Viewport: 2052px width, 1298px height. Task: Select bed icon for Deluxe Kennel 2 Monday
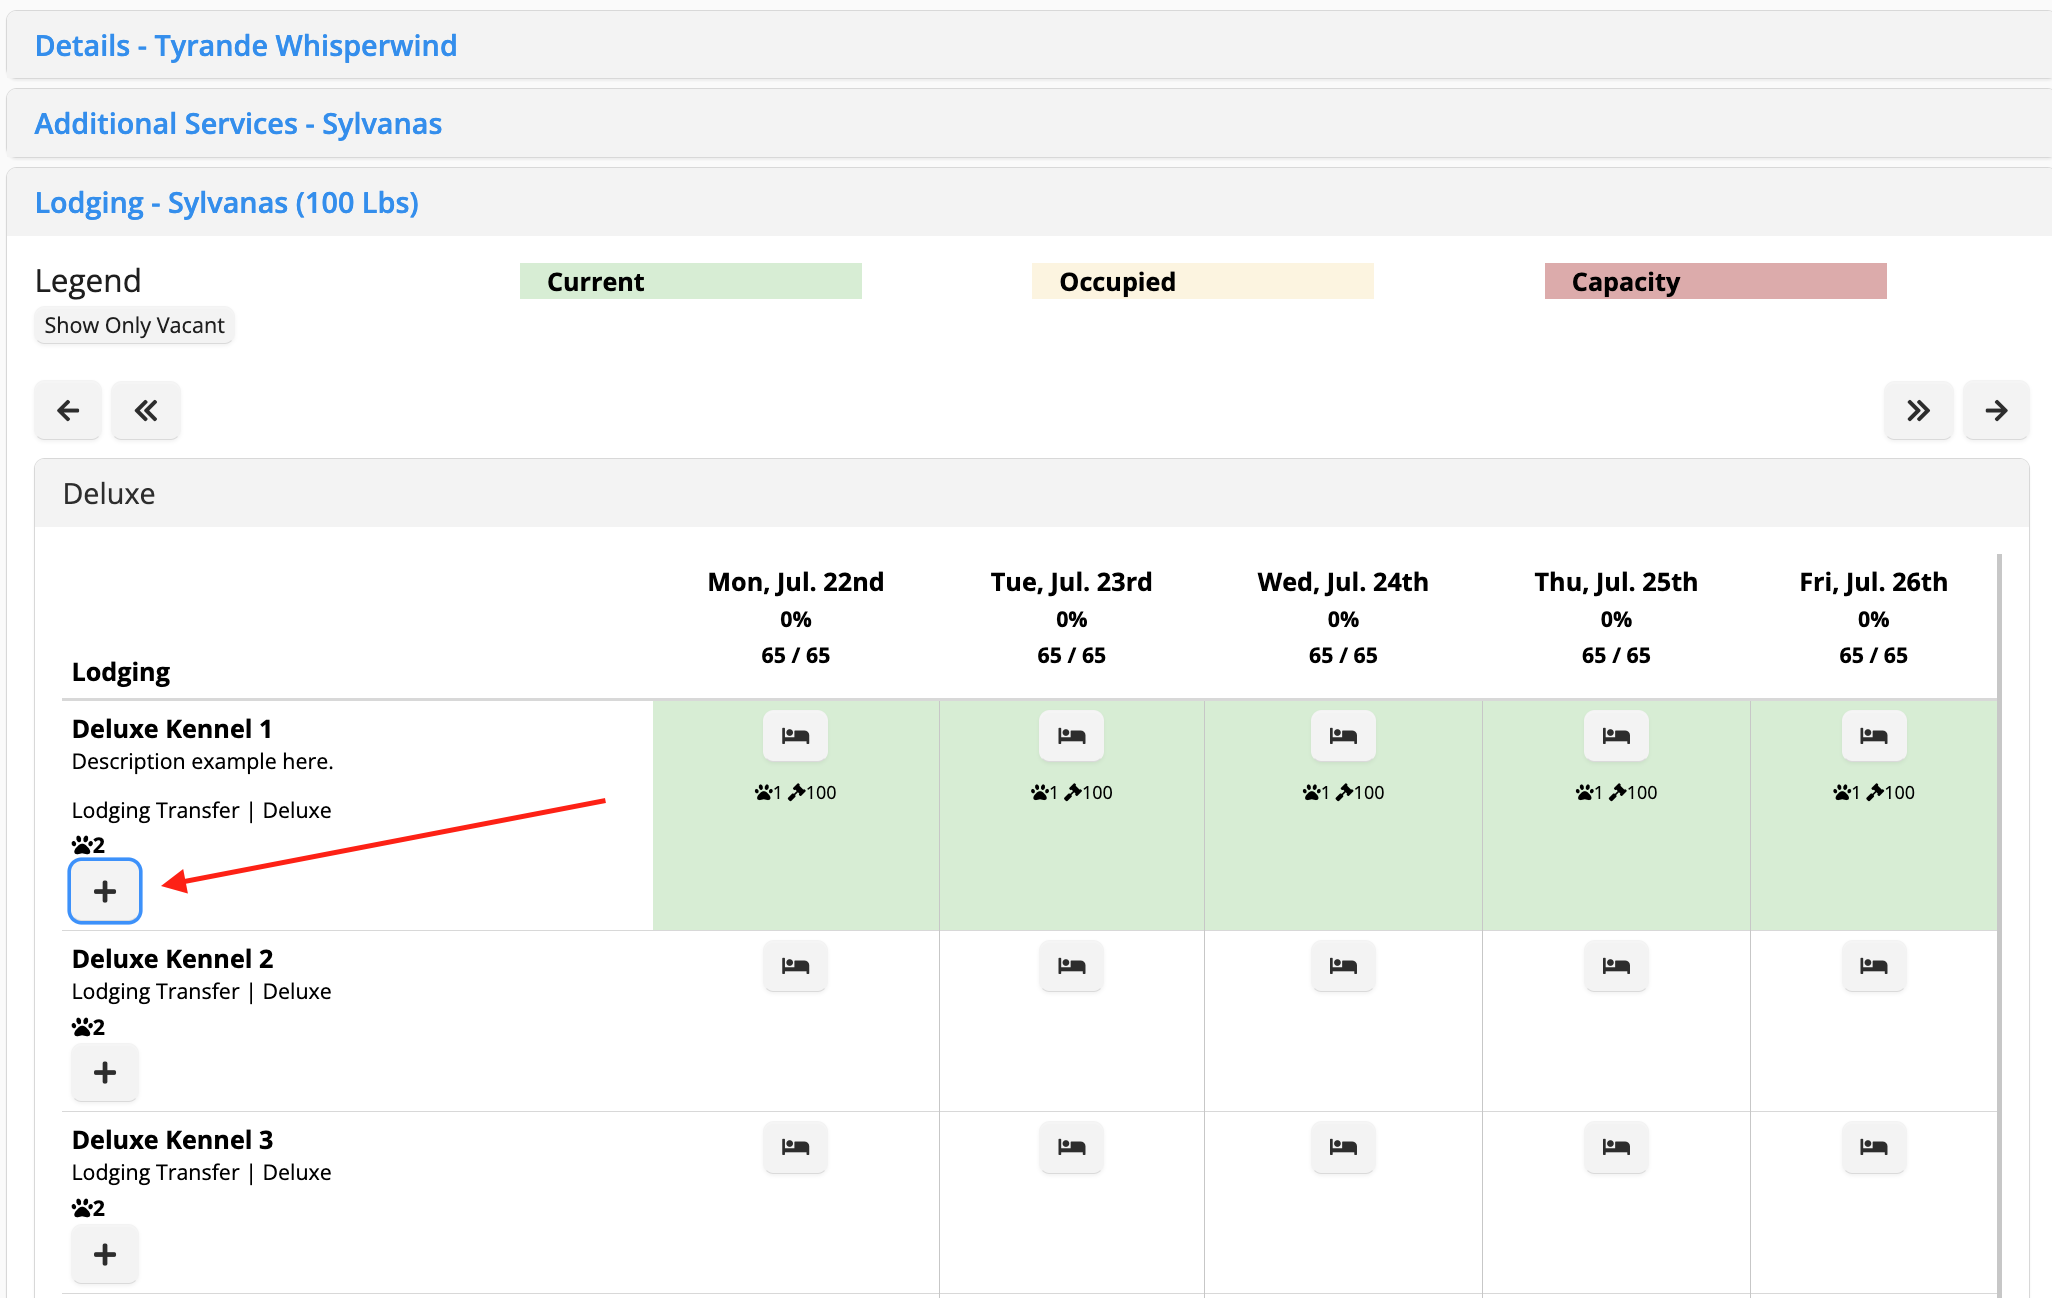pyautogui.click(x=795, y=966)
